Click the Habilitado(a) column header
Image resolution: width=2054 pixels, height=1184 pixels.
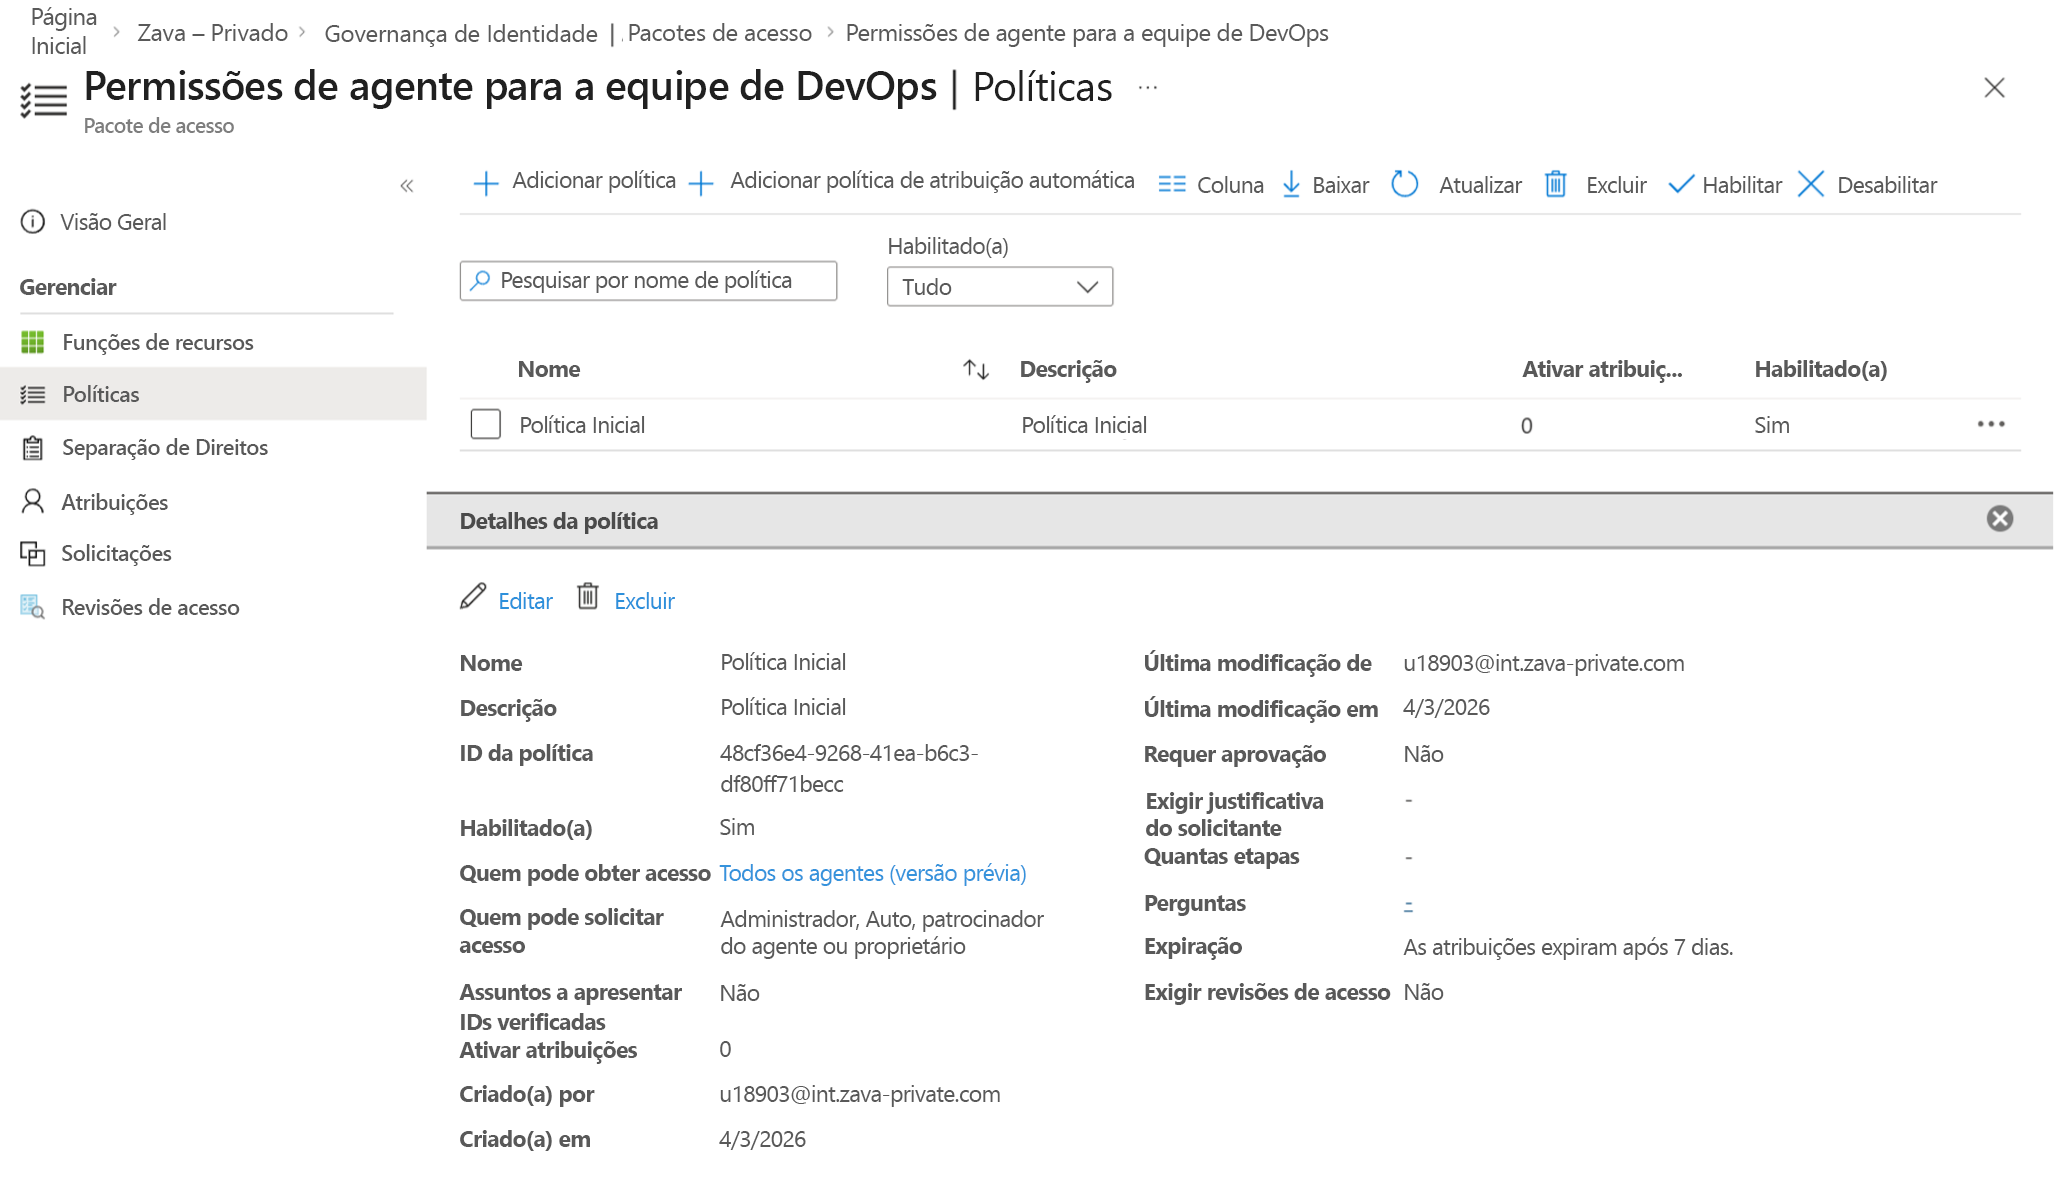[1821, 369]
